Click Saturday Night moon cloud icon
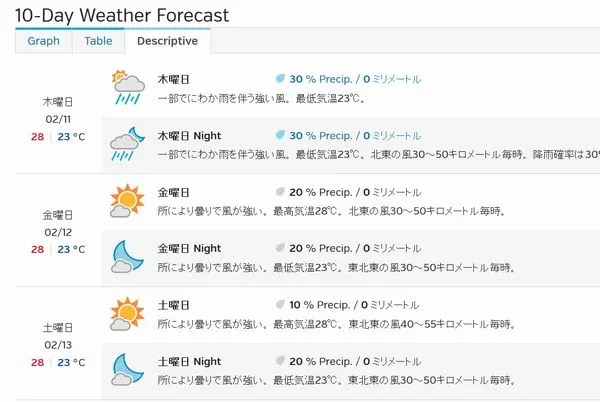Viewport: 600px width, 402px height. pos(127,369)
